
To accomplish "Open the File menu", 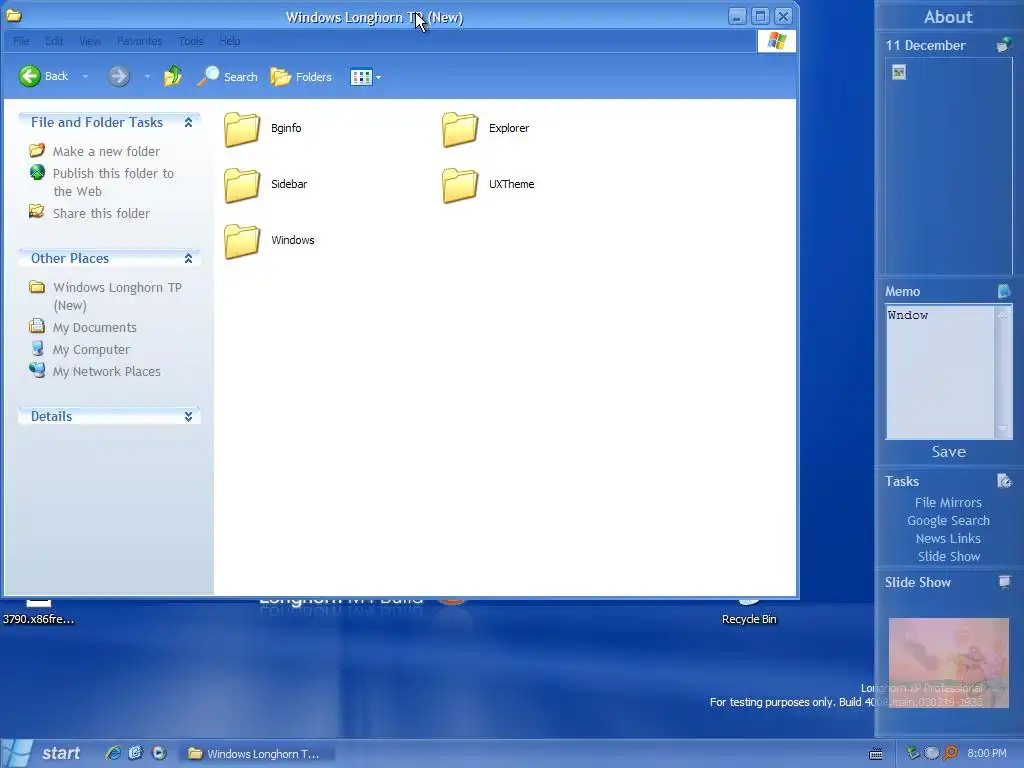I will click(21, 41).
